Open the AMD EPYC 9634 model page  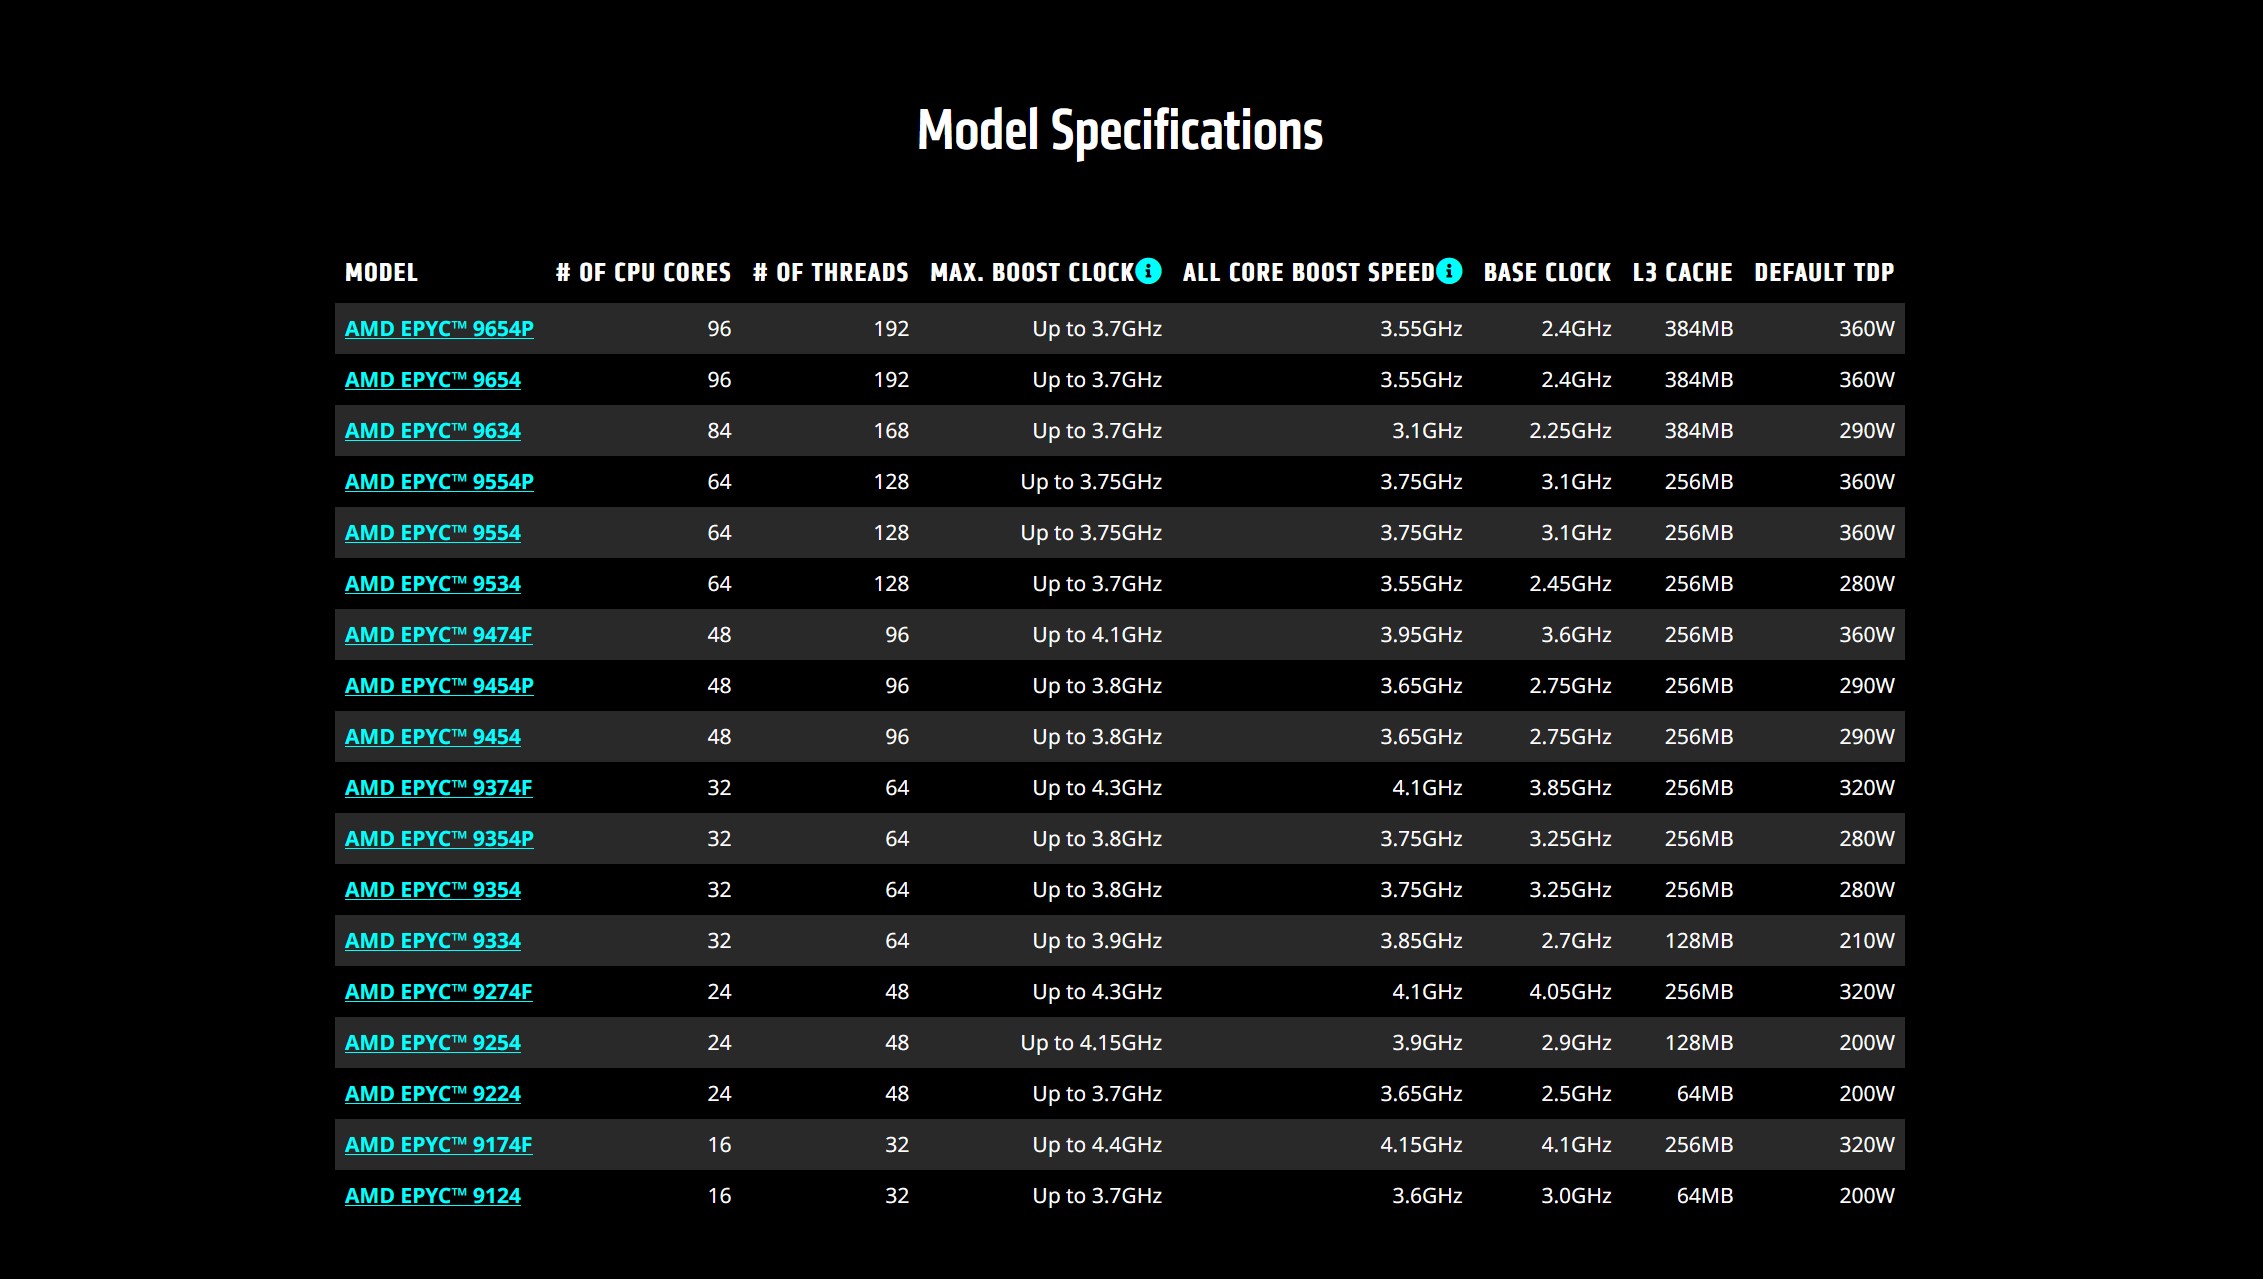tap(432, 431)
